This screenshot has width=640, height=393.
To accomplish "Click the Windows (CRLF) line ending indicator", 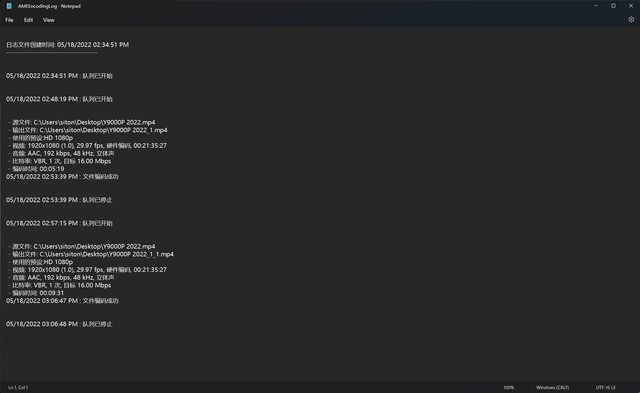I will click(x=552, y=387).
